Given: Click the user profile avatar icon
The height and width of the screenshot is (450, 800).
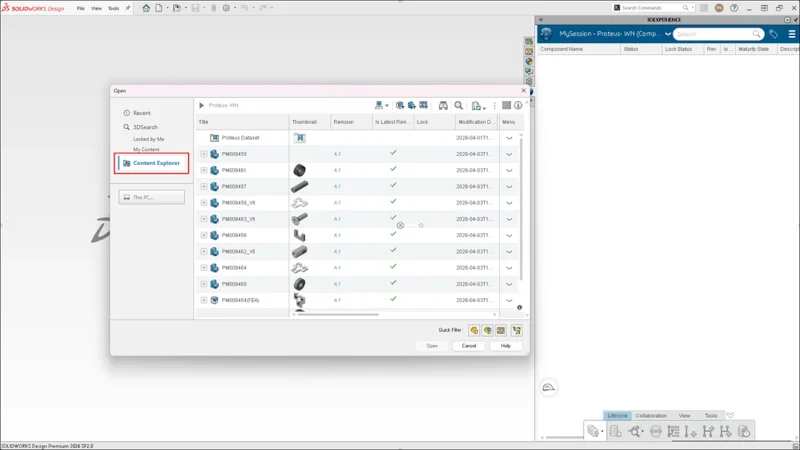Looking at the screenshot, I should (x=719, y=8).
